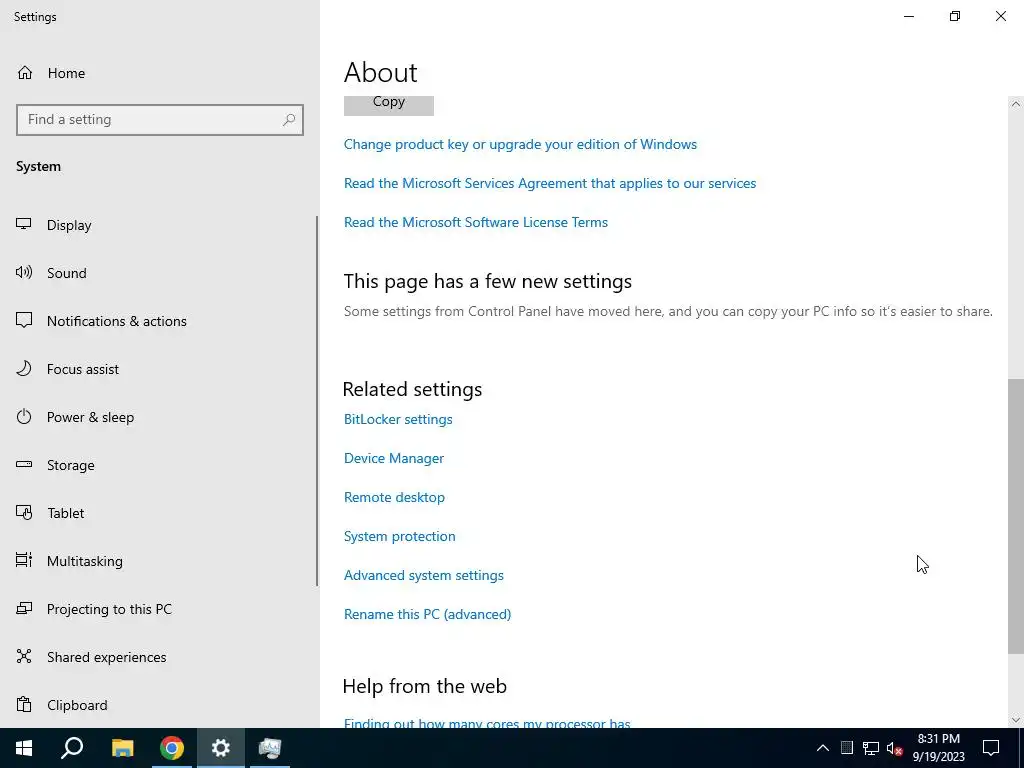Click Finding out how many cores link

[x=487, y=722]
